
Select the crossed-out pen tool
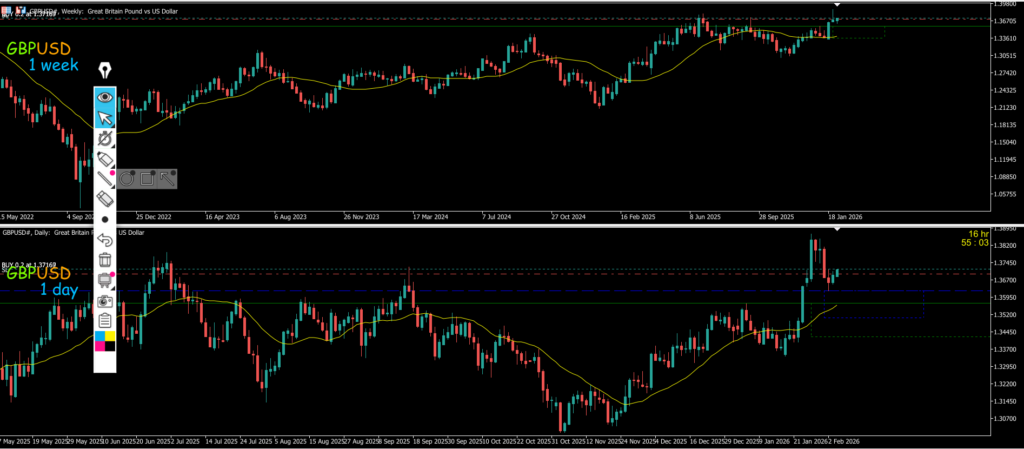pyautogui.click(x=105, y=139)
